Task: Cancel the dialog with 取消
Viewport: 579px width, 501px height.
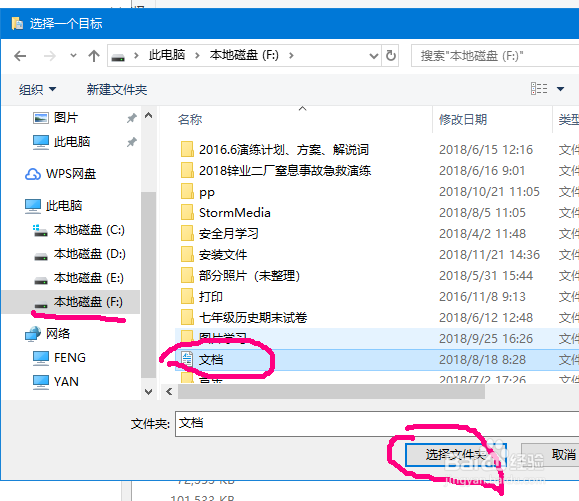Action: [x=550, y=455]
